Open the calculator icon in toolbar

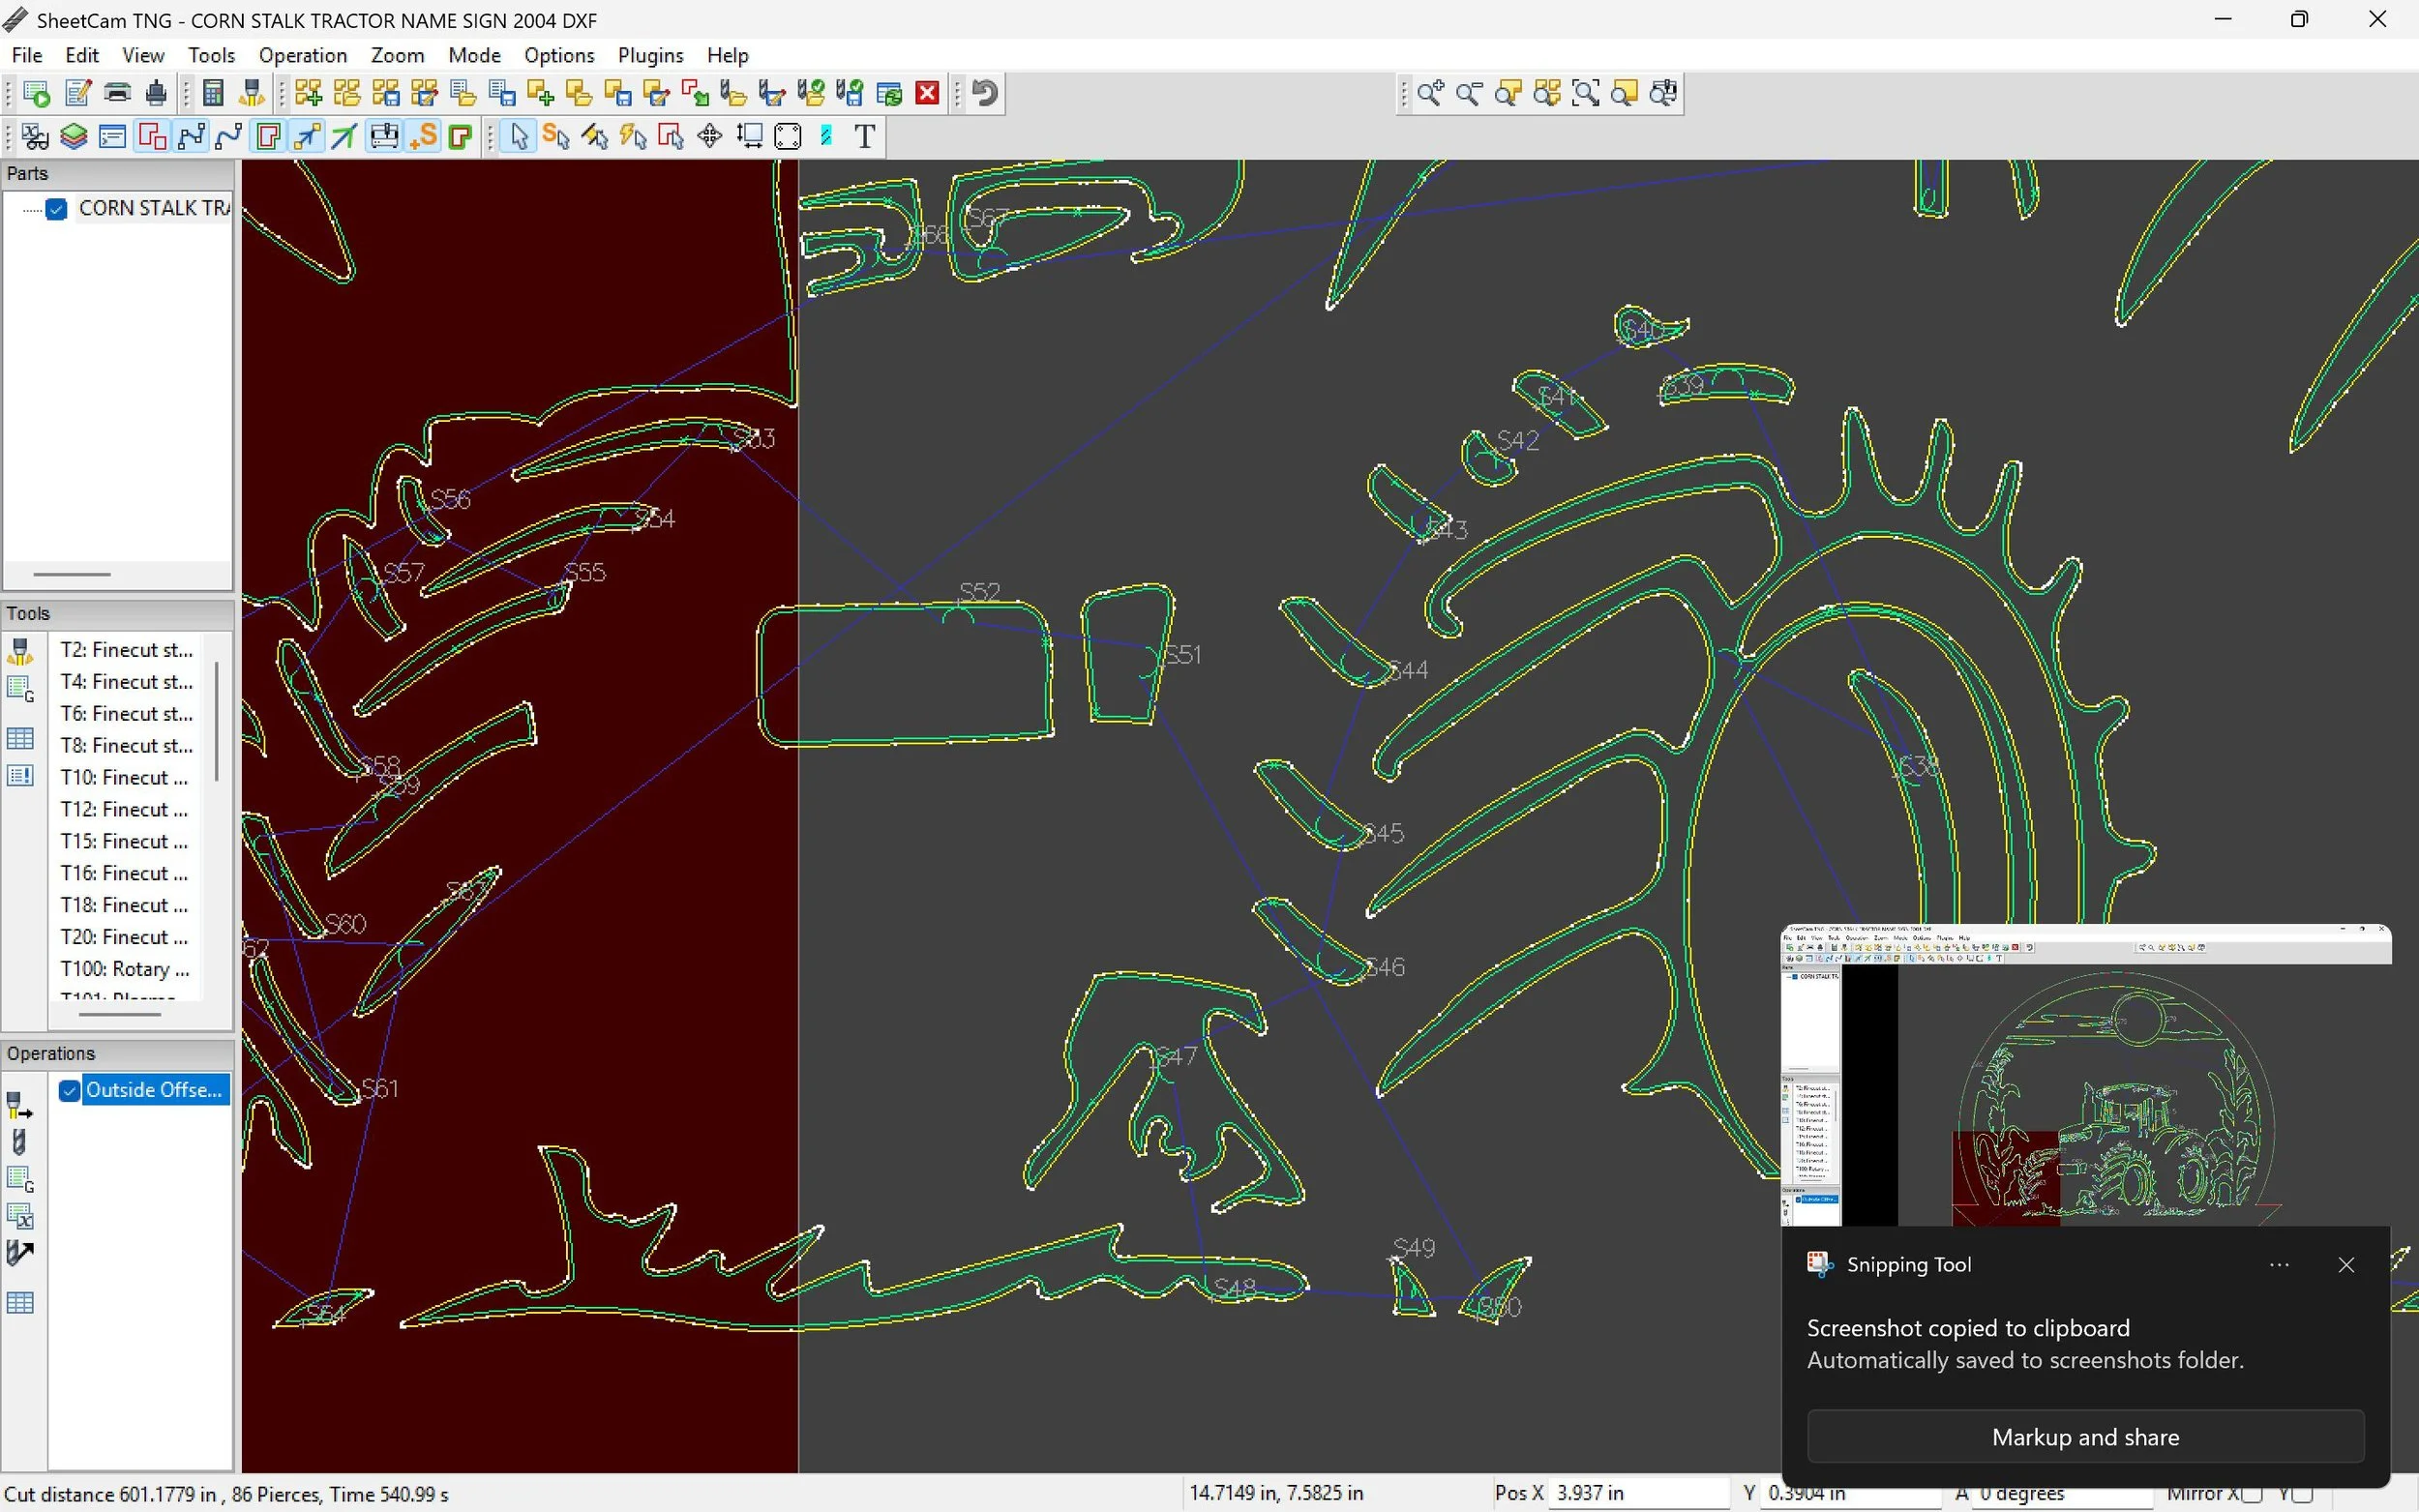click(x=213, y=93)
